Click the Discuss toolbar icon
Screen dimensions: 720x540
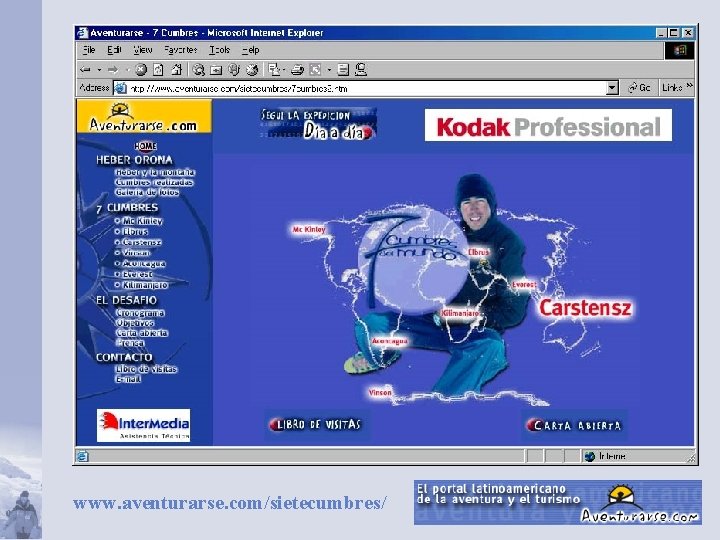[343, 70]
